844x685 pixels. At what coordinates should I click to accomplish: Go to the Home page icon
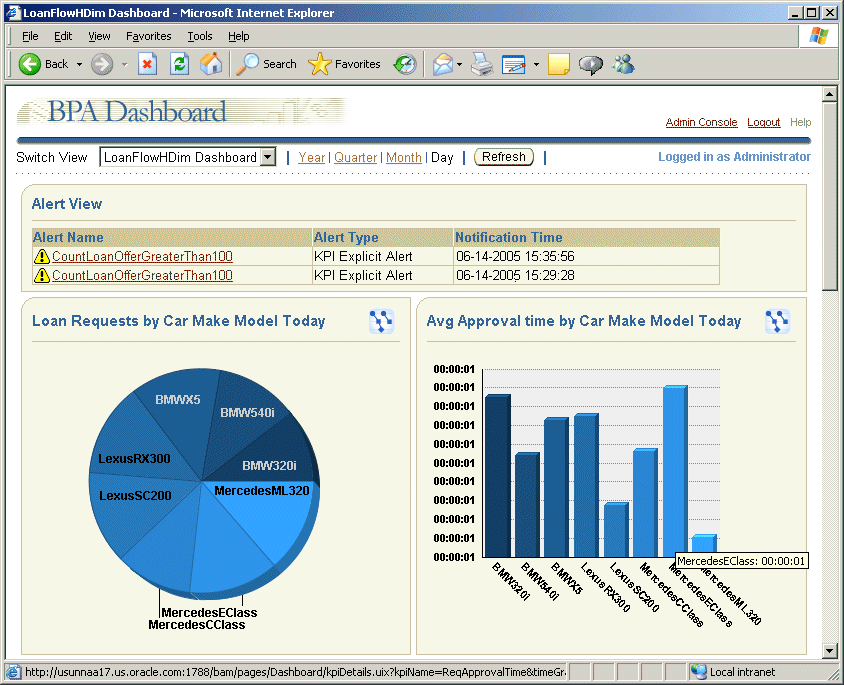[x=211, y=64]
